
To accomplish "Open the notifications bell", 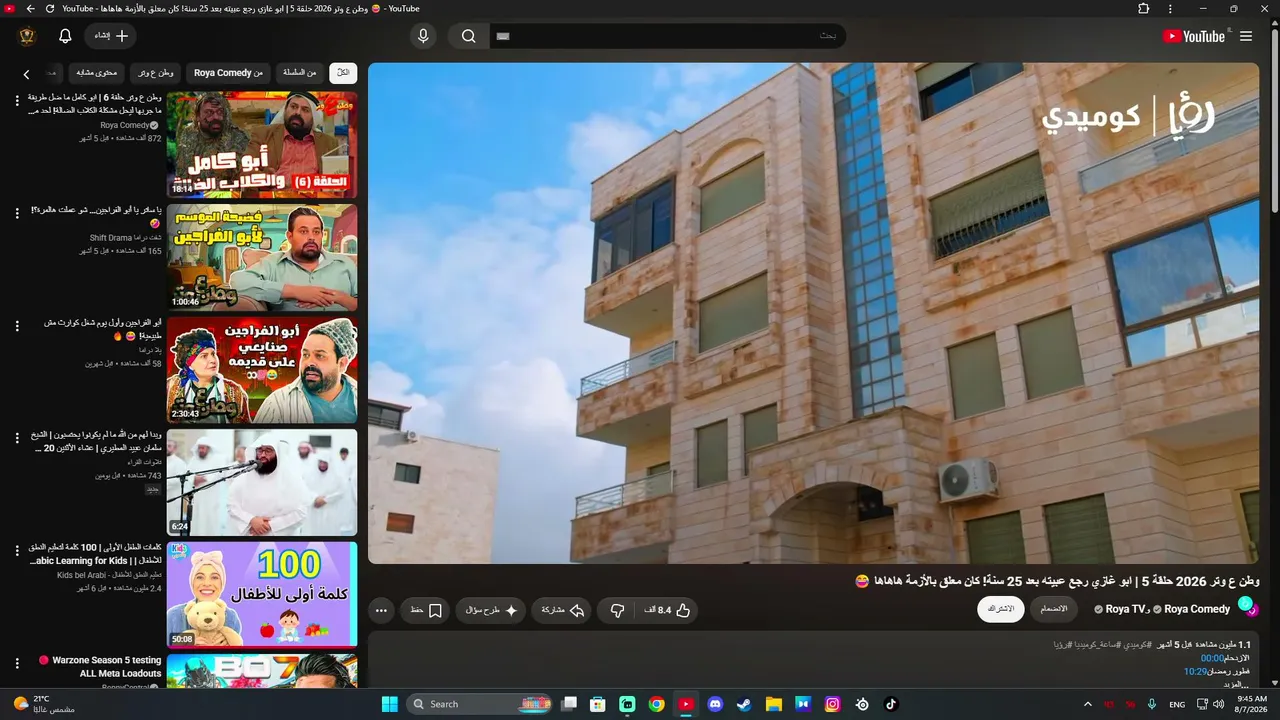I will tap(65, 36).
